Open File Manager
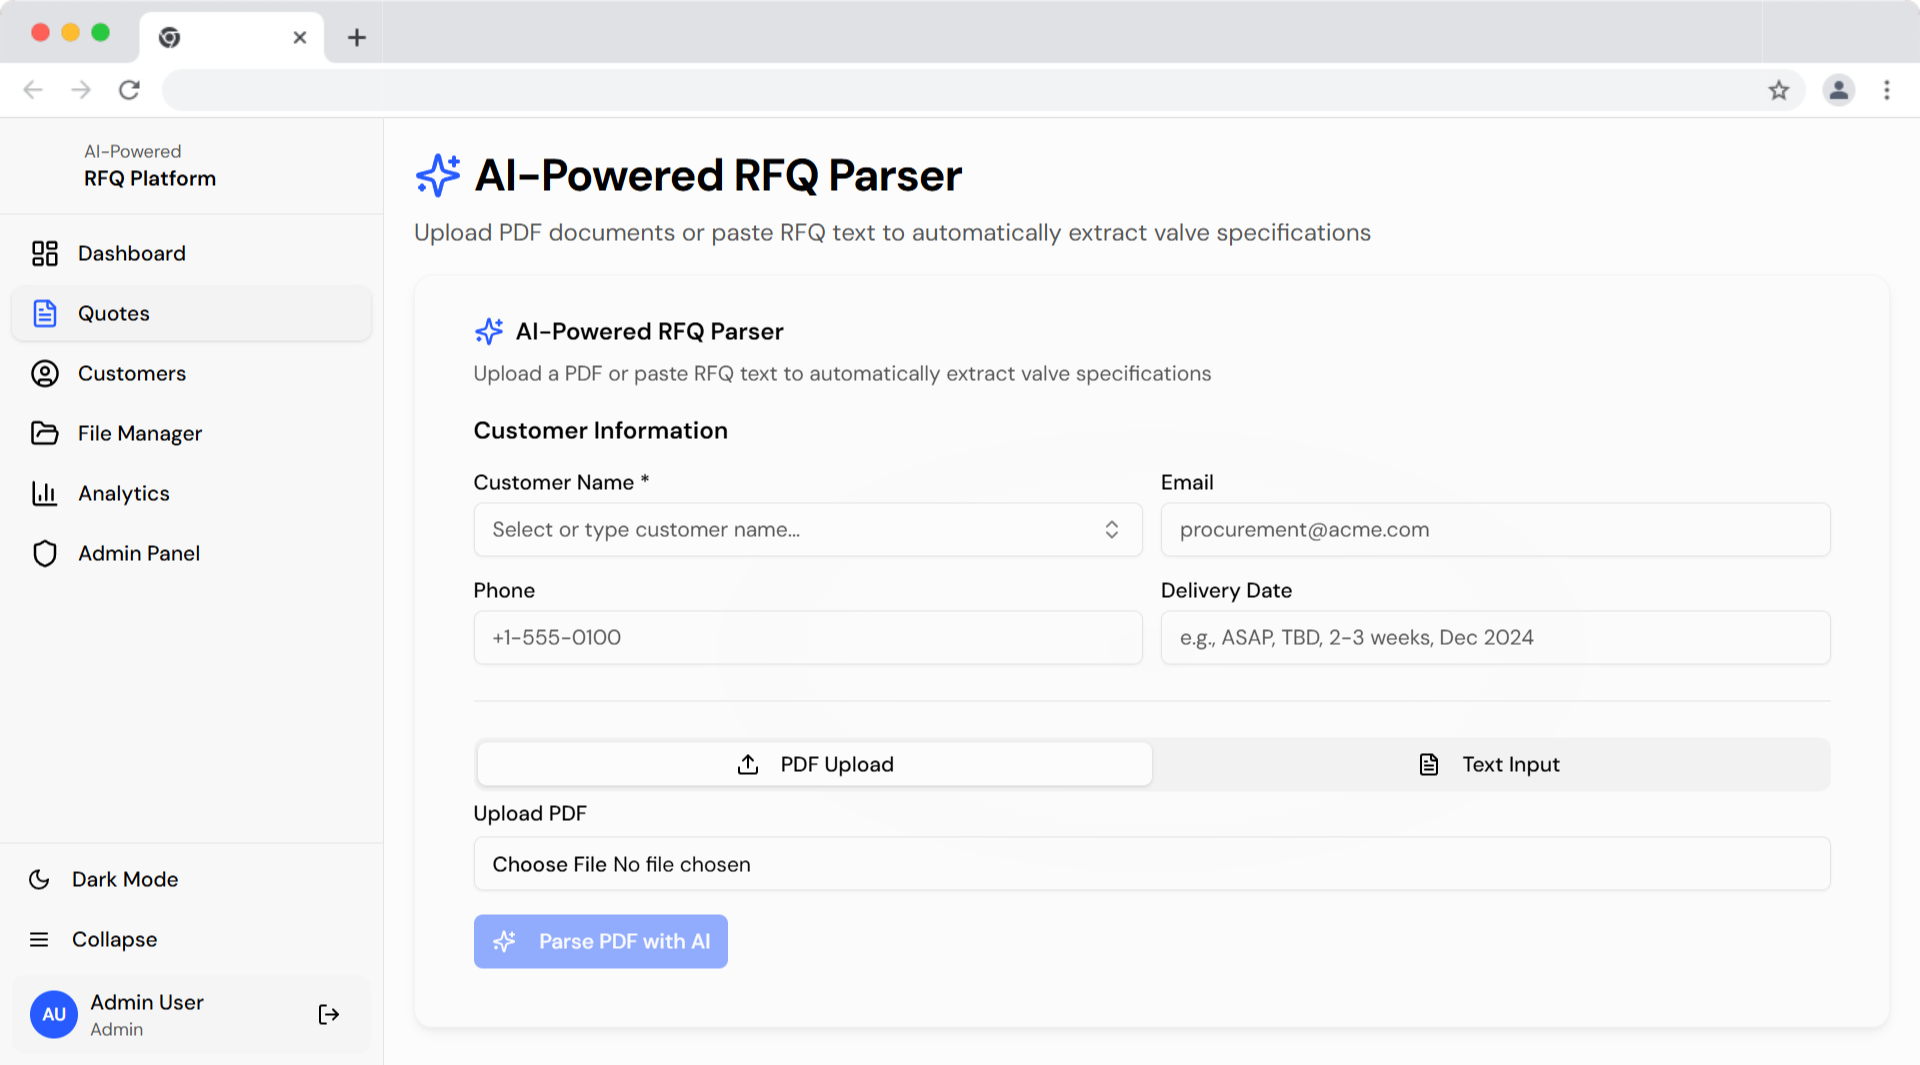The image size is (1920, 1065). [191, 433]
